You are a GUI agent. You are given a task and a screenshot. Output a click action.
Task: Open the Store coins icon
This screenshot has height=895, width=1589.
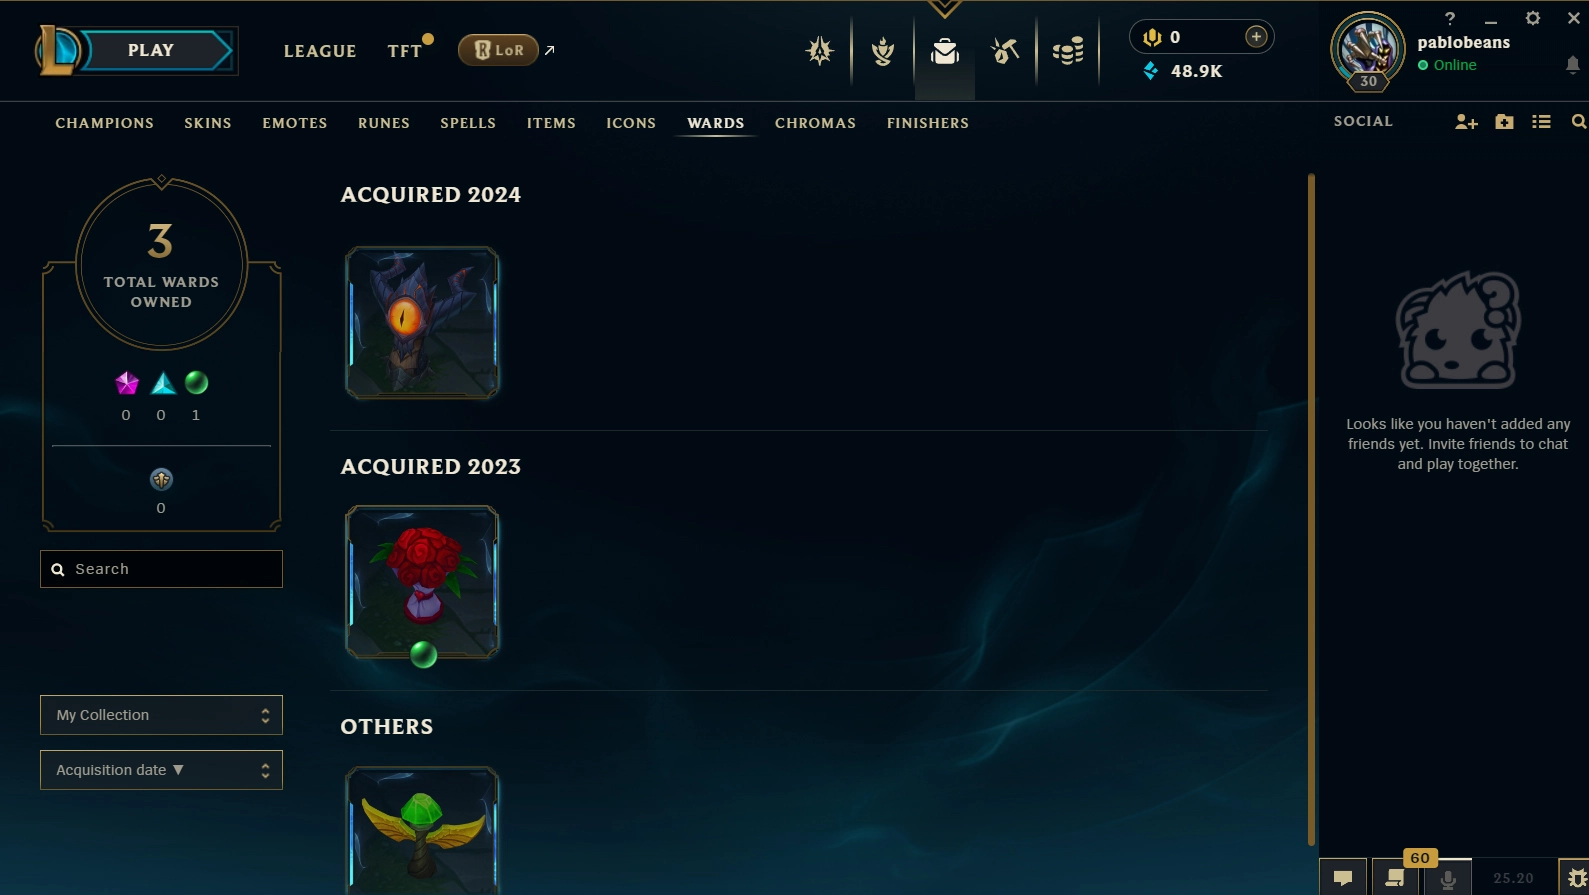(1068, 51)
